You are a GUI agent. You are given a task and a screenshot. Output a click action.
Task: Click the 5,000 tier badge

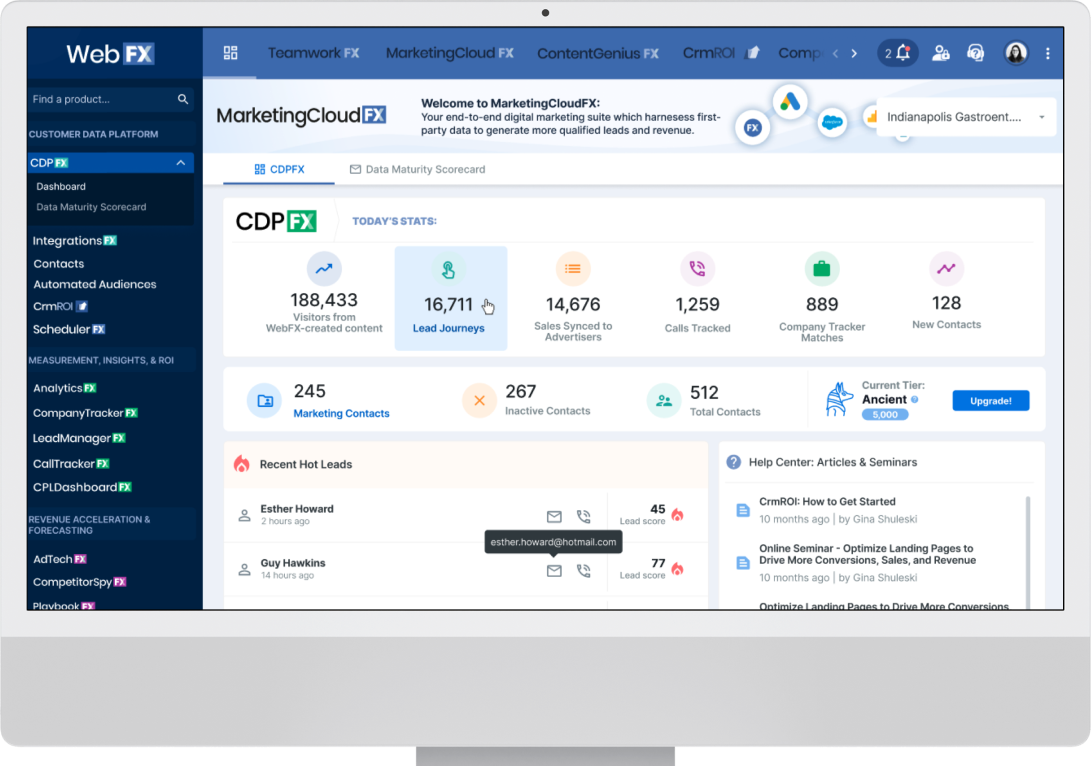coord(885,415)
